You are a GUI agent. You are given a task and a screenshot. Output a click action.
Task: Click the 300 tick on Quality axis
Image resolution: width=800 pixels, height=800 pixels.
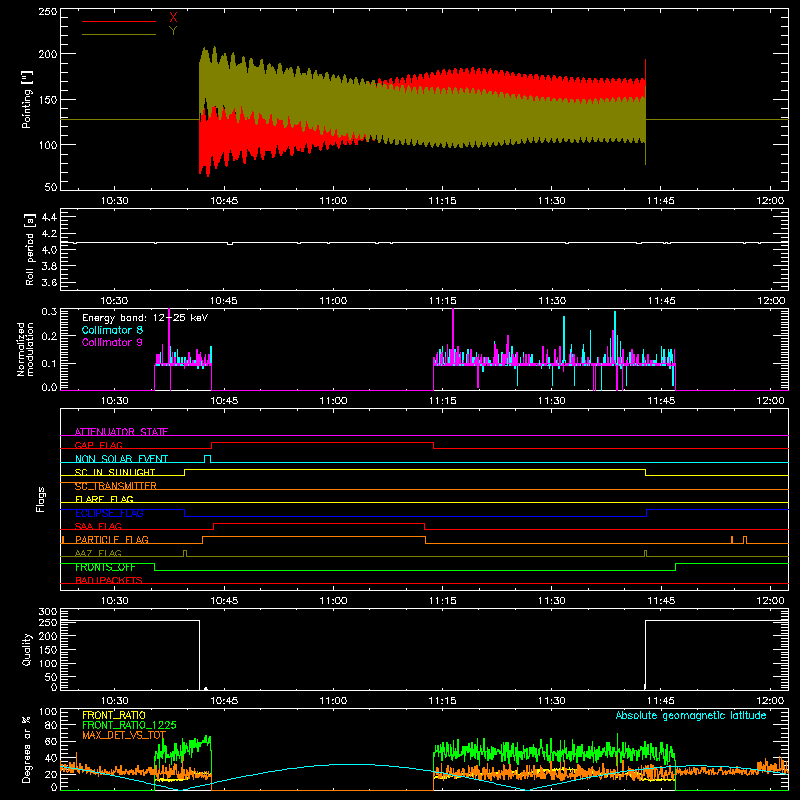48,612
